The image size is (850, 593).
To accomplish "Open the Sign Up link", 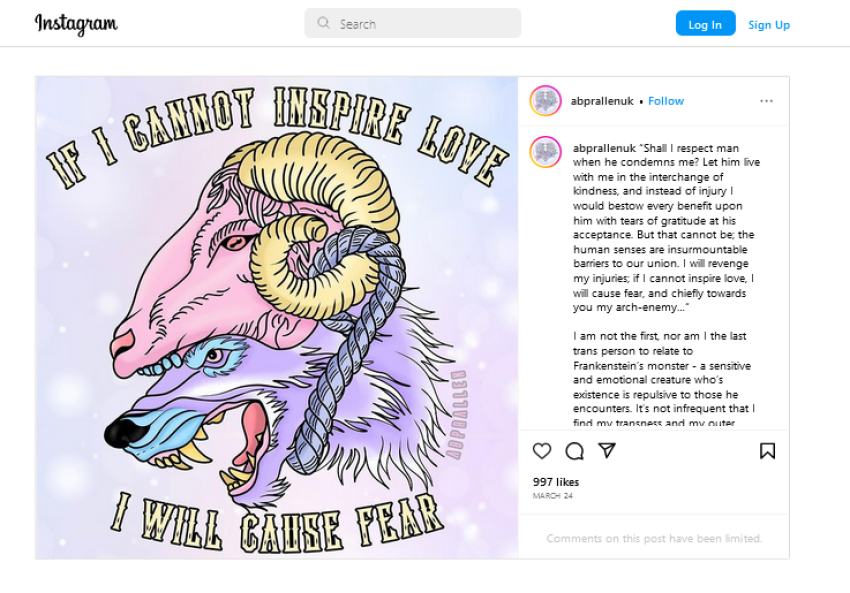I will click(x=769, y=23).
